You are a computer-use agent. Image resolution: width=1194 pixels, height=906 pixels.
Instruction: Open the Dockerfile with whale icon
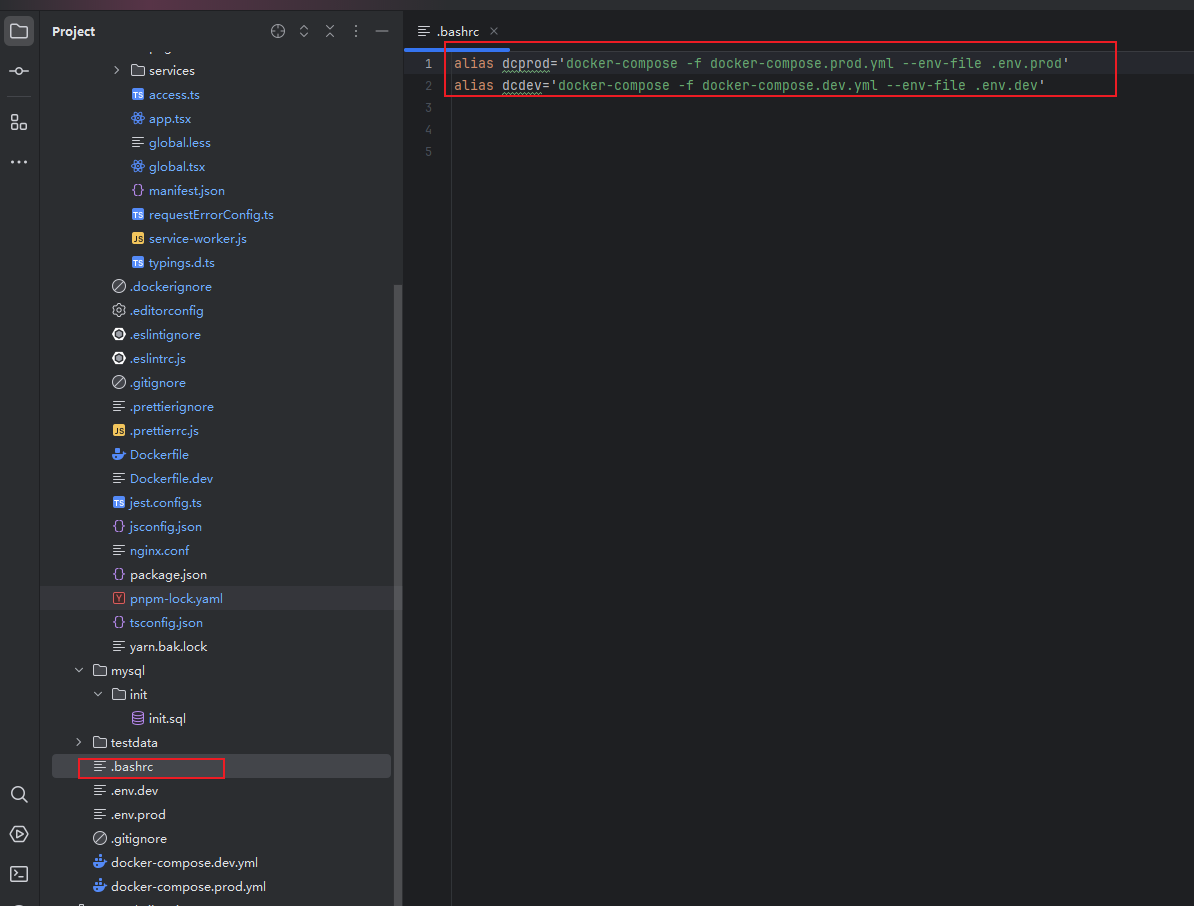click(x=159, y=455)
